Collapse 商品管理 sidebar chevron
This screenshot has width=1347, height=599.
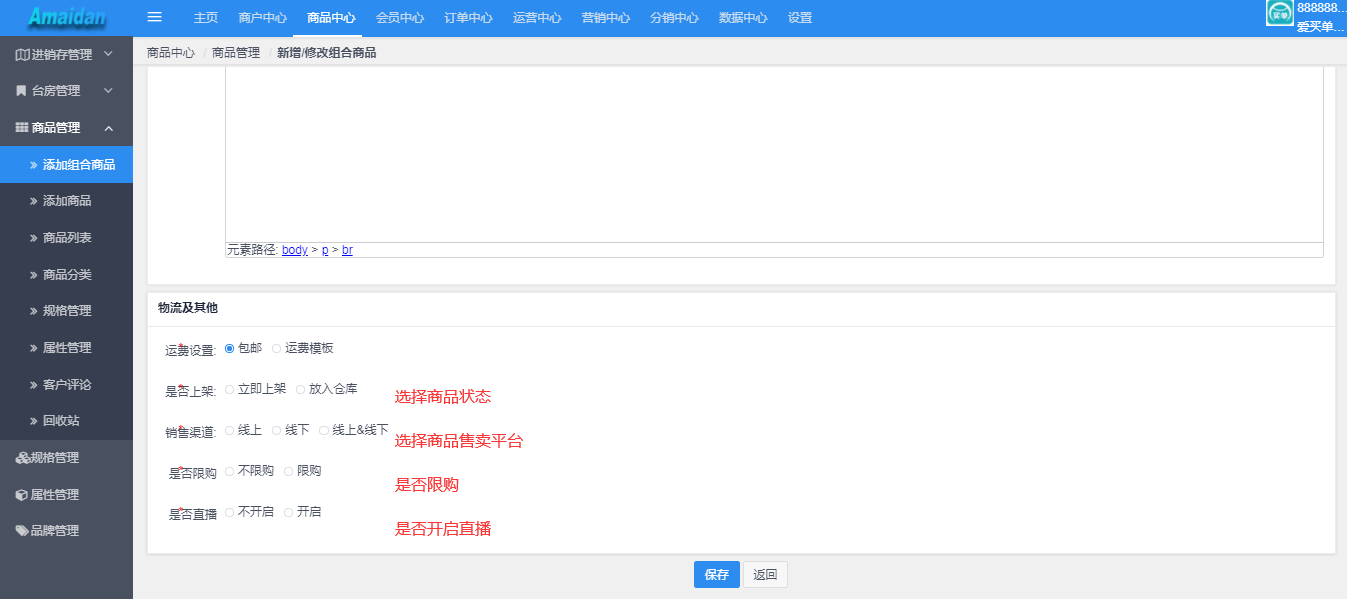[108, 128]
